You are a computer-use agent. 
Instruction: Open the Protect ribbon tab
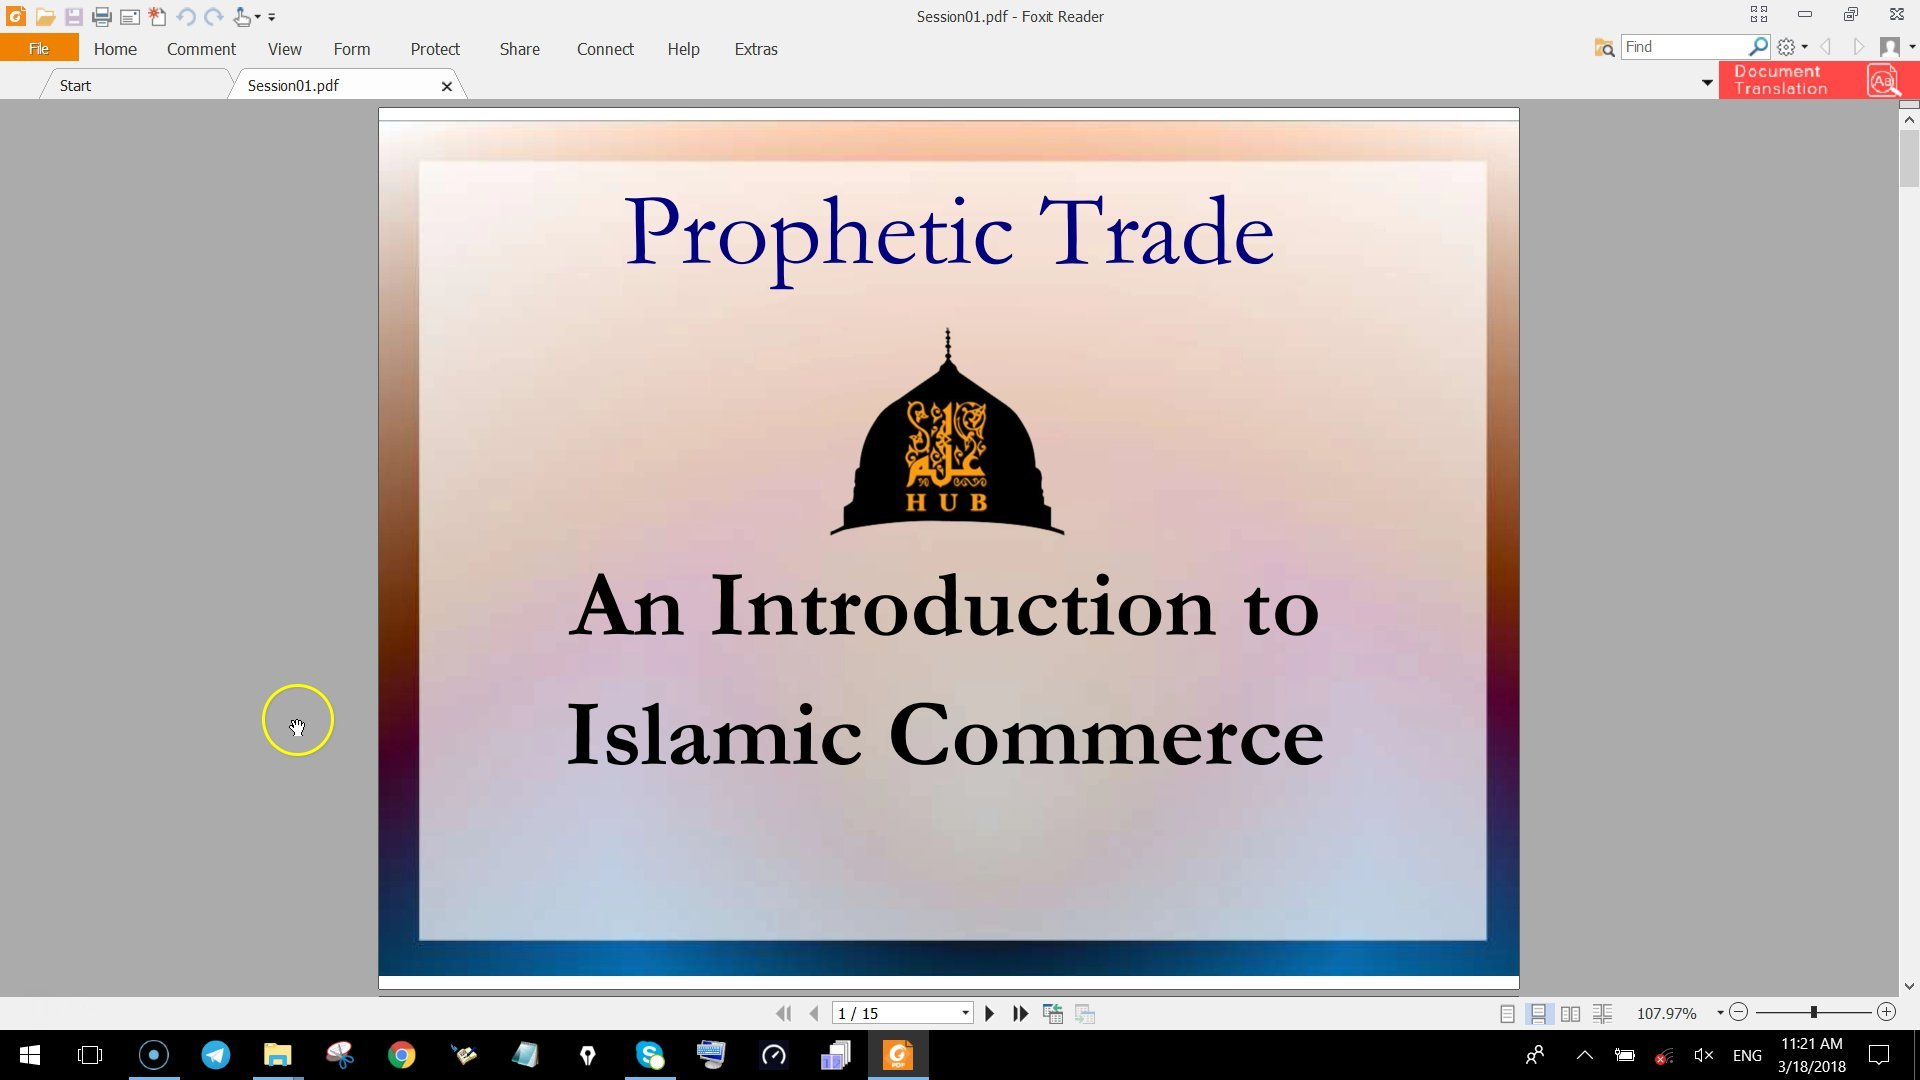point(435,49)
